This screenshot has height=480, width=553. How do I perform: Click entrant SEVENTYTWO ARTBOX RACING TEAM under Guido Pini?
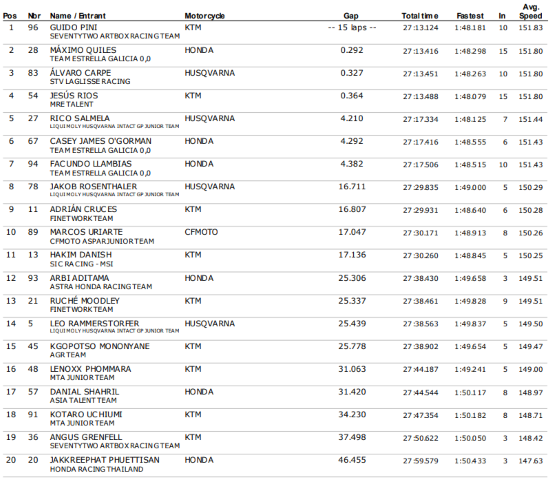pos(115,36)
